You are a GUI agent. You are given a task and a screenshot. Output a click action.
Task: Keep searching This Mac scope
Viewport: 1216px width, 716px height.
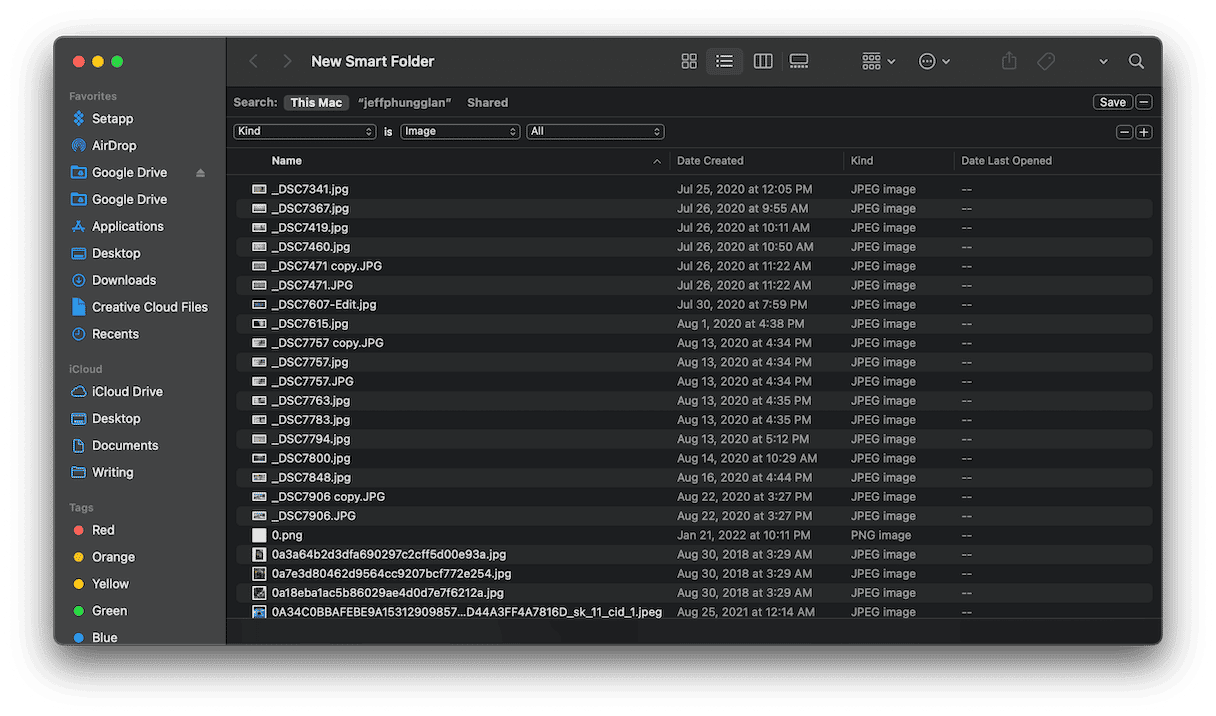(316, 102)
